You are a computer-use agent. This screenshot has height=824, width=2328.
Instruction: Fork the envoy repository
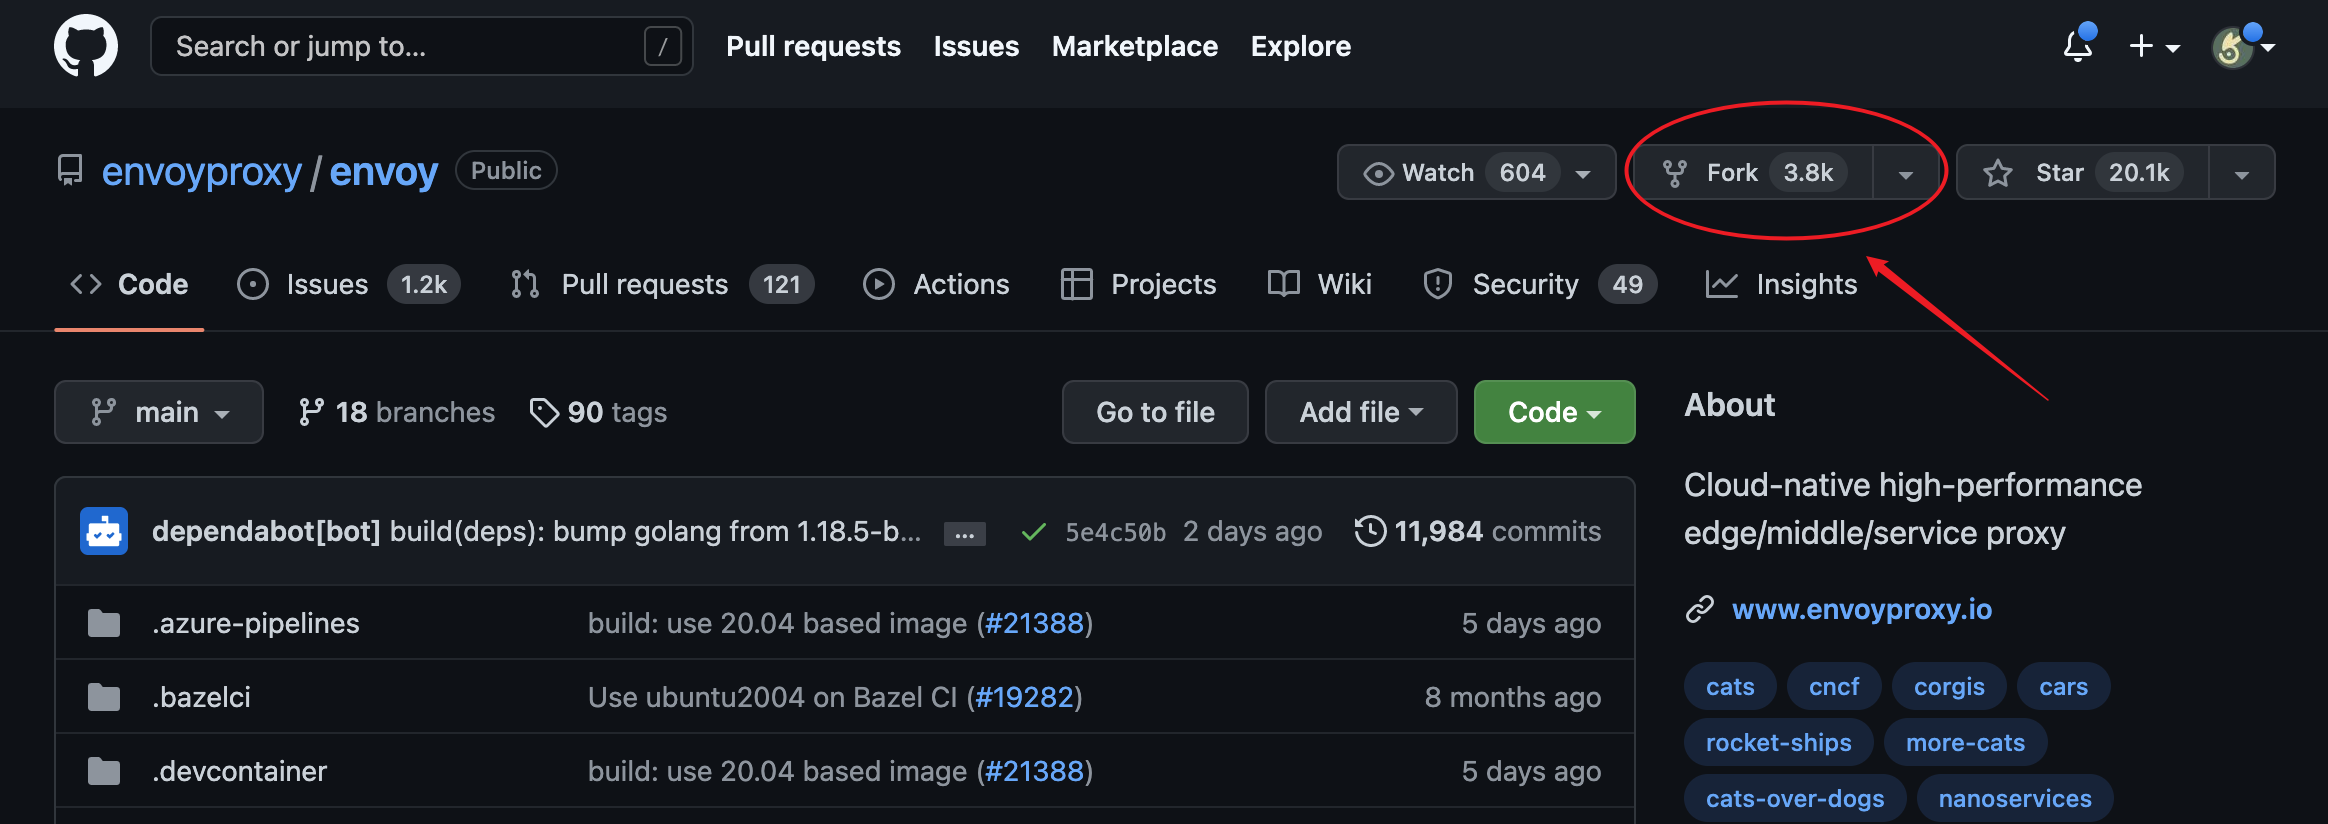pos(1752,172)
